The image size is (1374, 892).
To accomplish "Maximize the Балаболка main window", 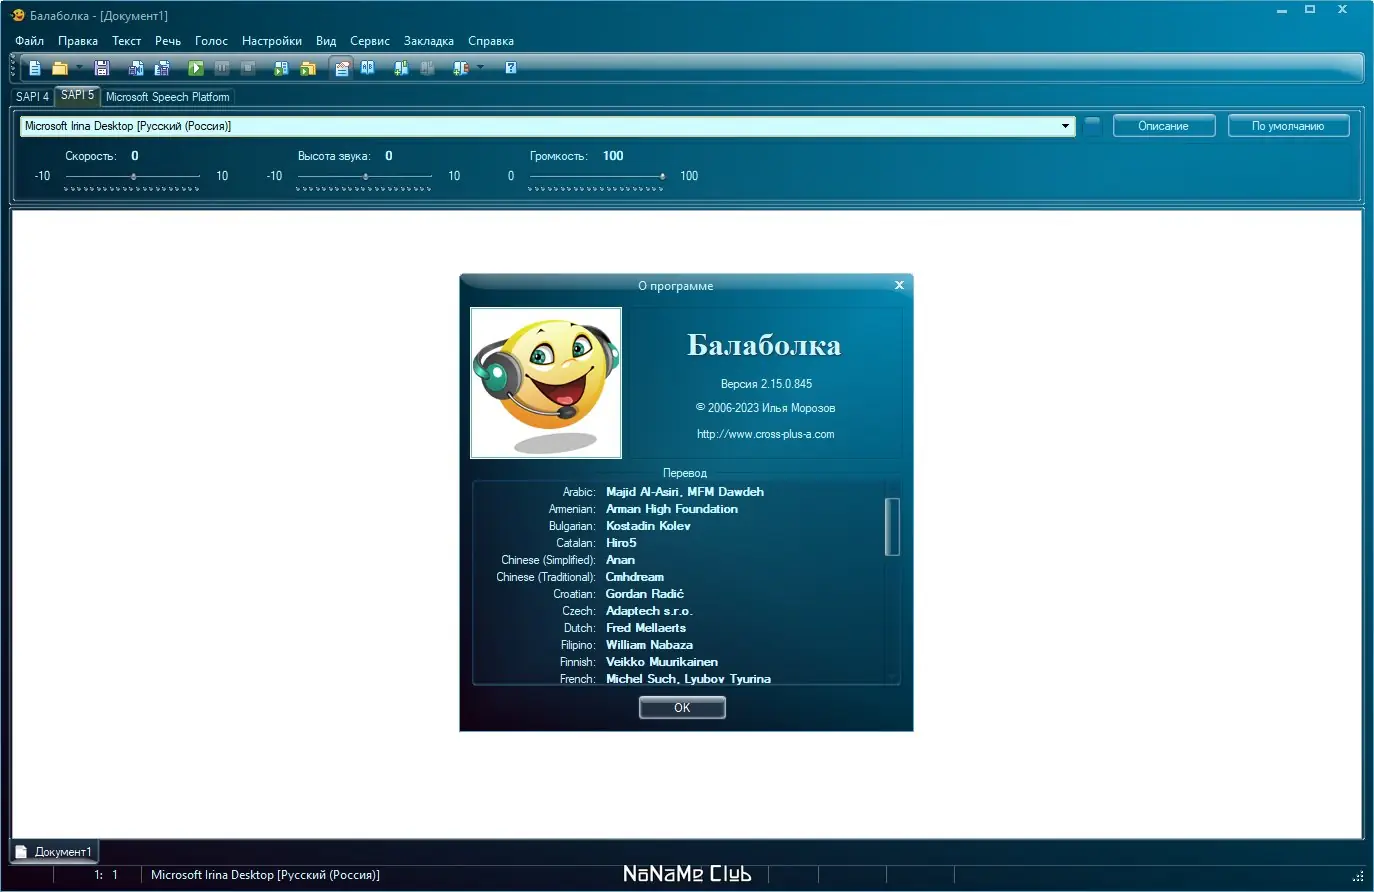I will (x=1310, y=10).
